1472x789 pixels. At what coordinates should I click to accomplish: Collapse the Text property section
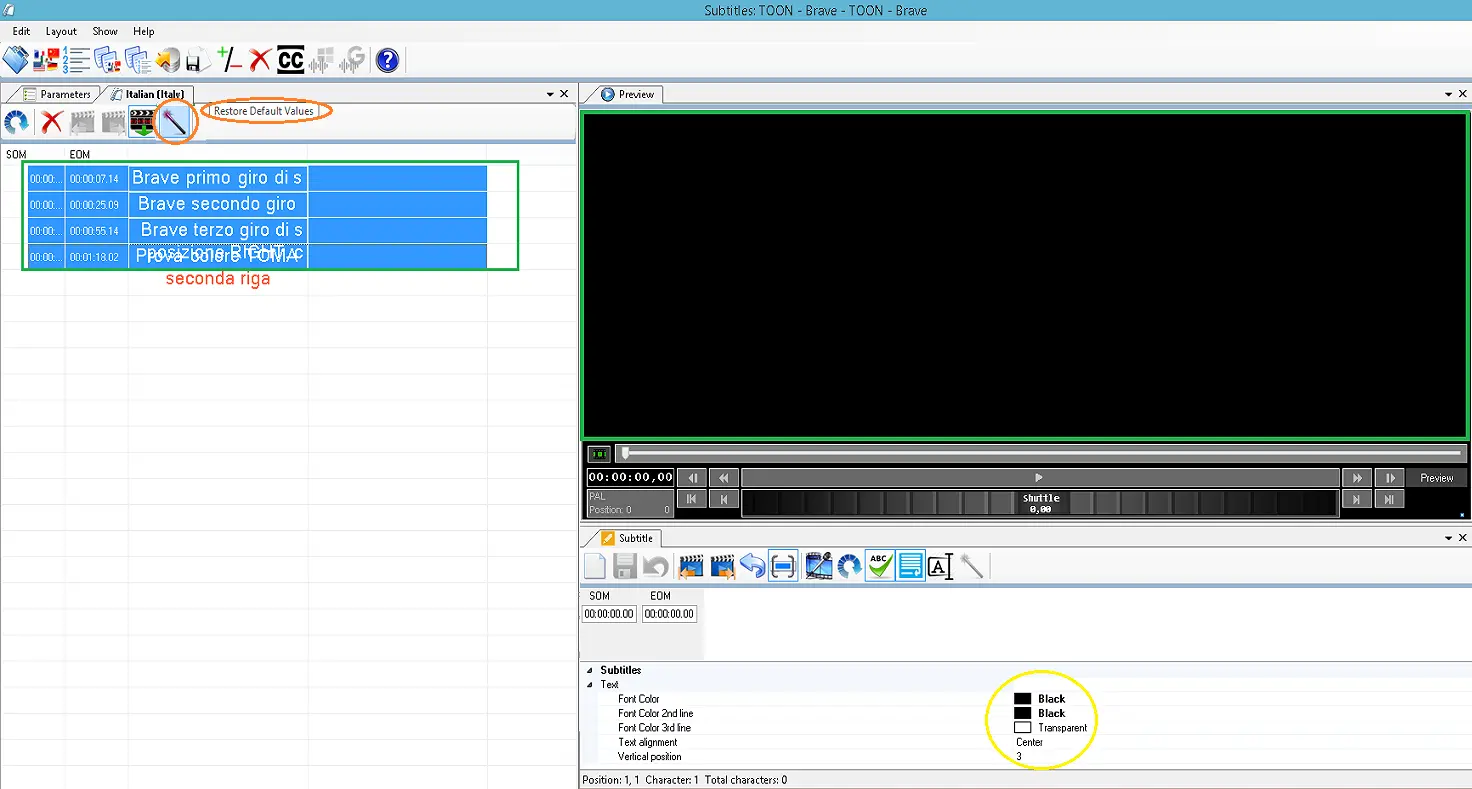588,685
